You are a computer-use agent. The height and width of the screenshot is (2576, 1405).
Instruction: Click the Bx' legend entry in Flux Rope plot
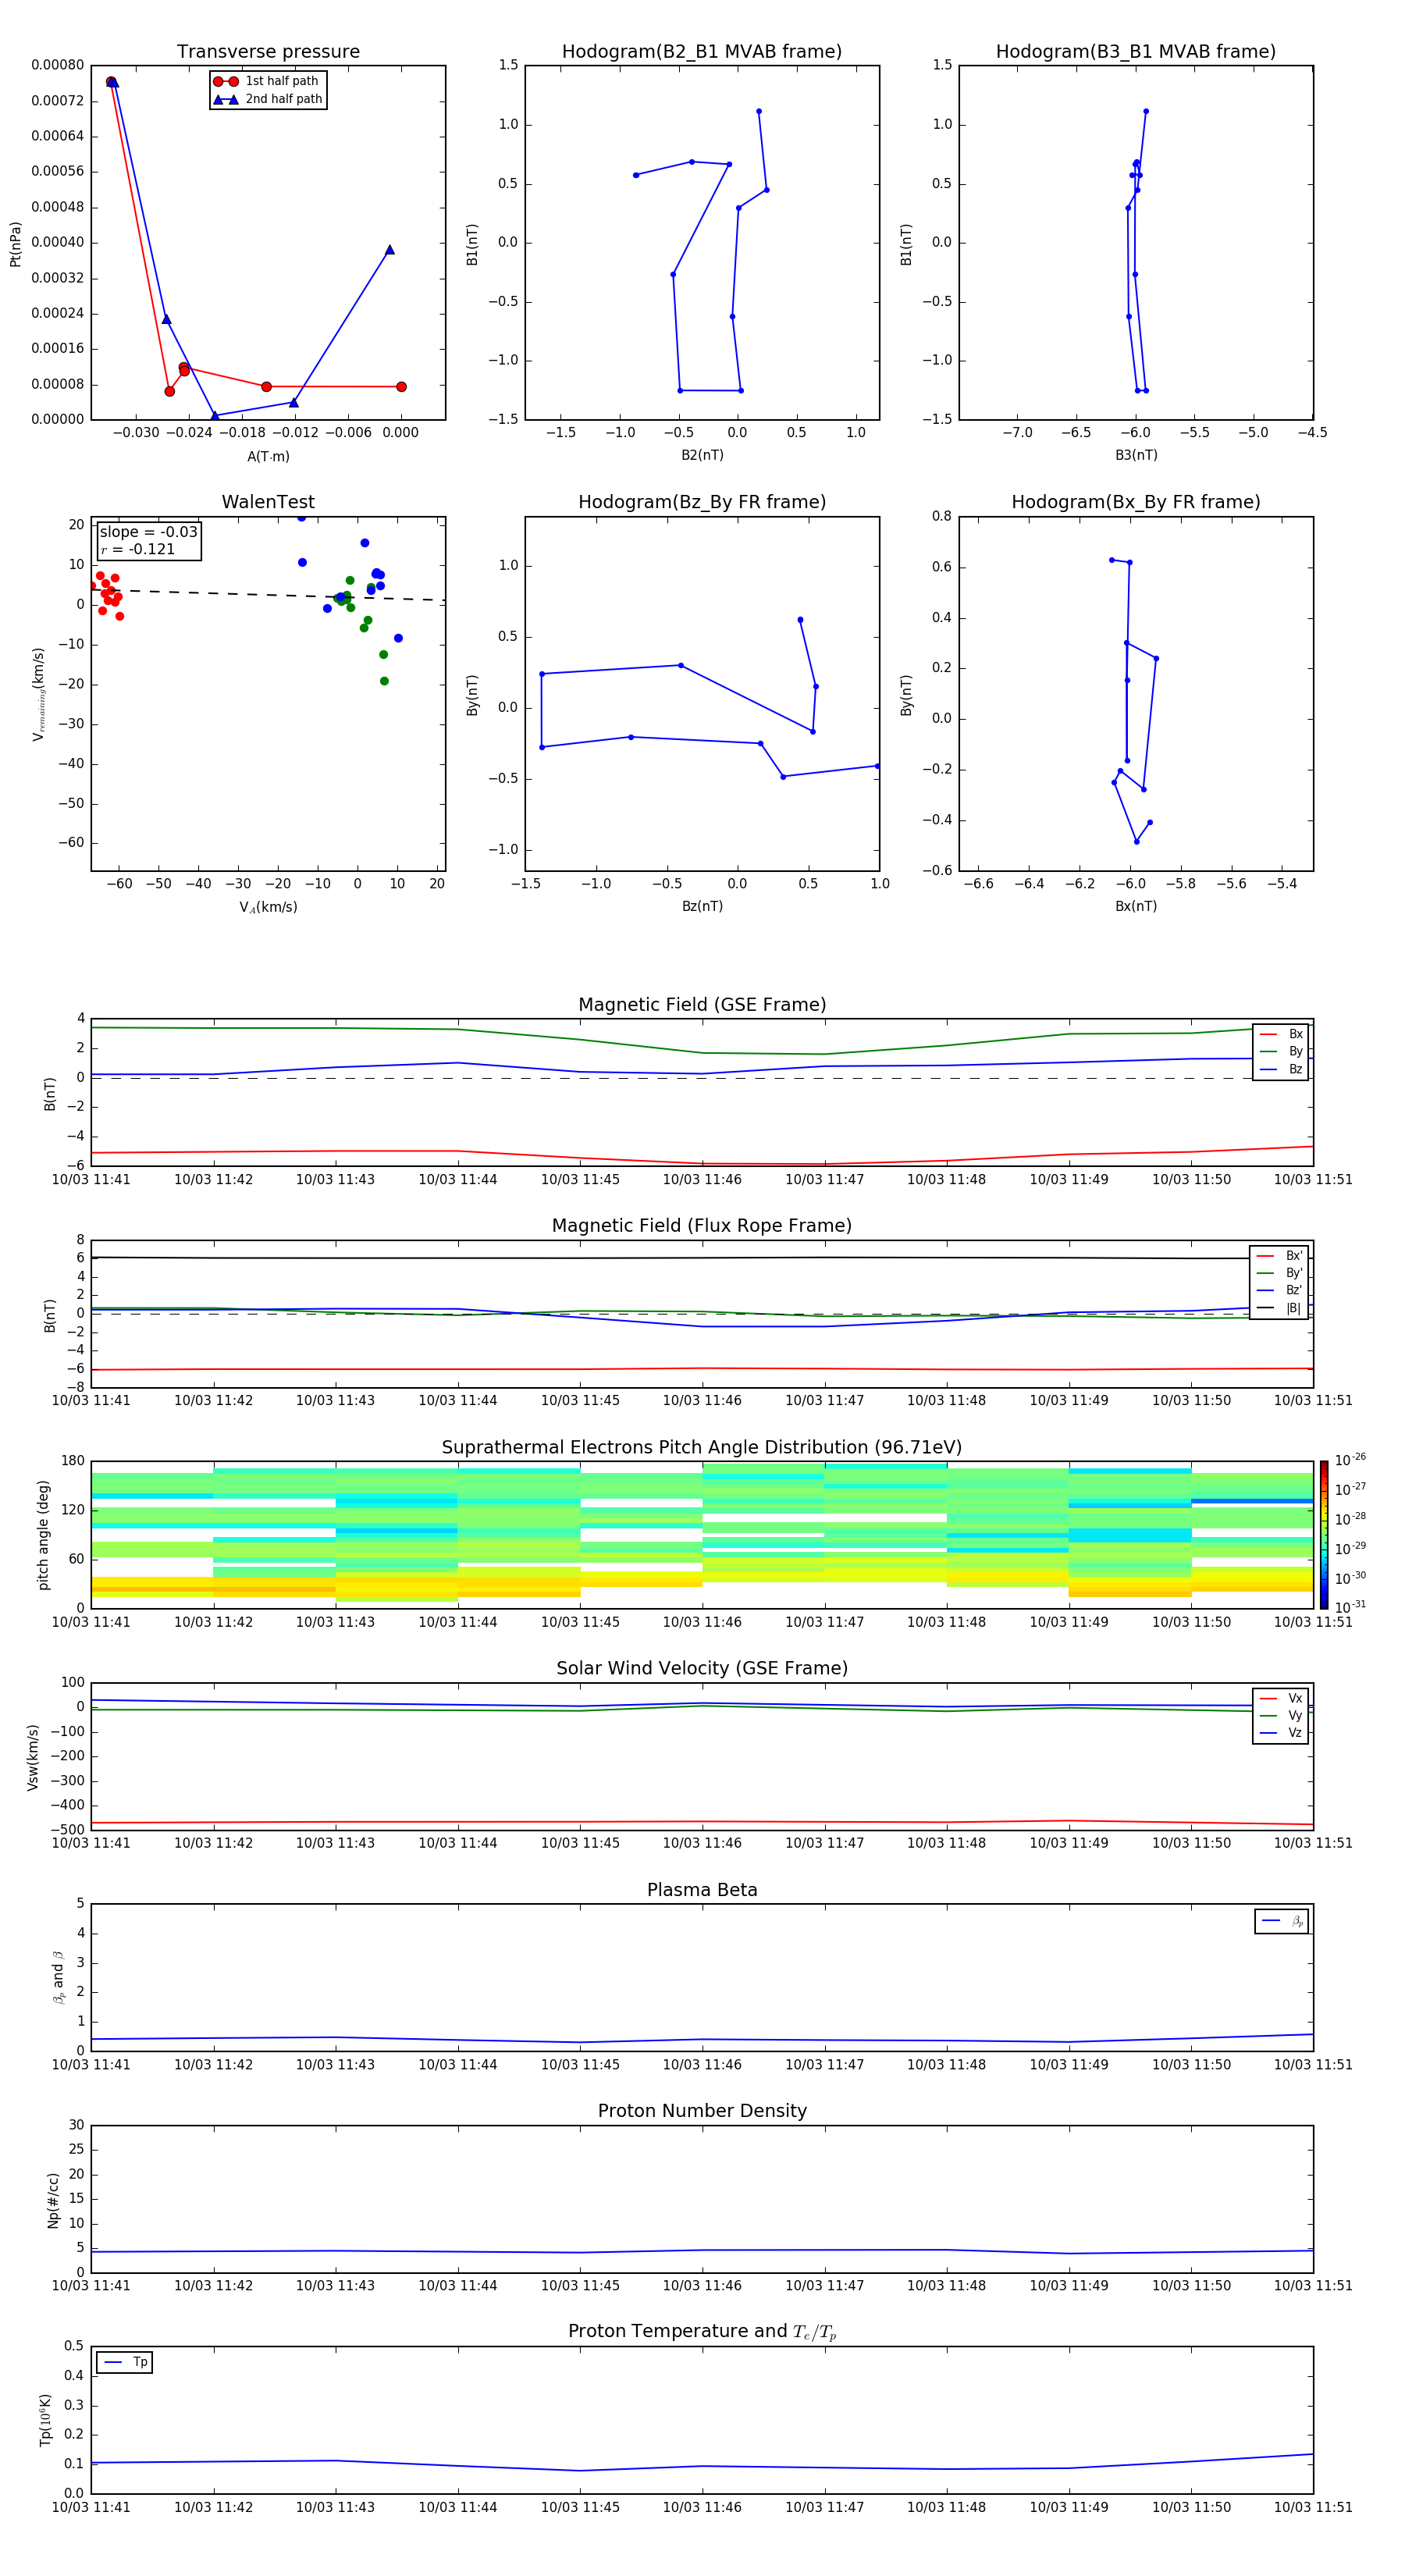click(x=1279, y=1256)
